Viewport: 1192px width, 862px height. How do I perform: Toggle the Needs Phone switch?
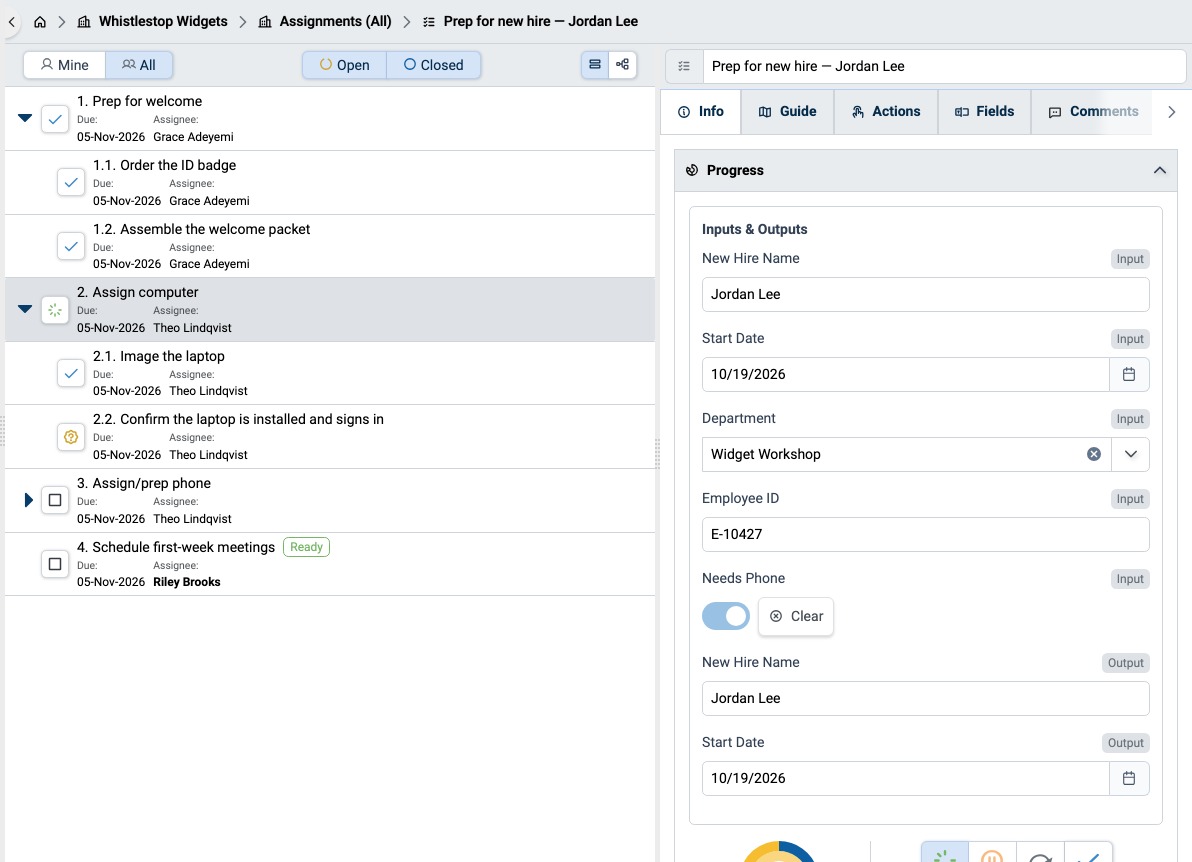pos(726,616)
